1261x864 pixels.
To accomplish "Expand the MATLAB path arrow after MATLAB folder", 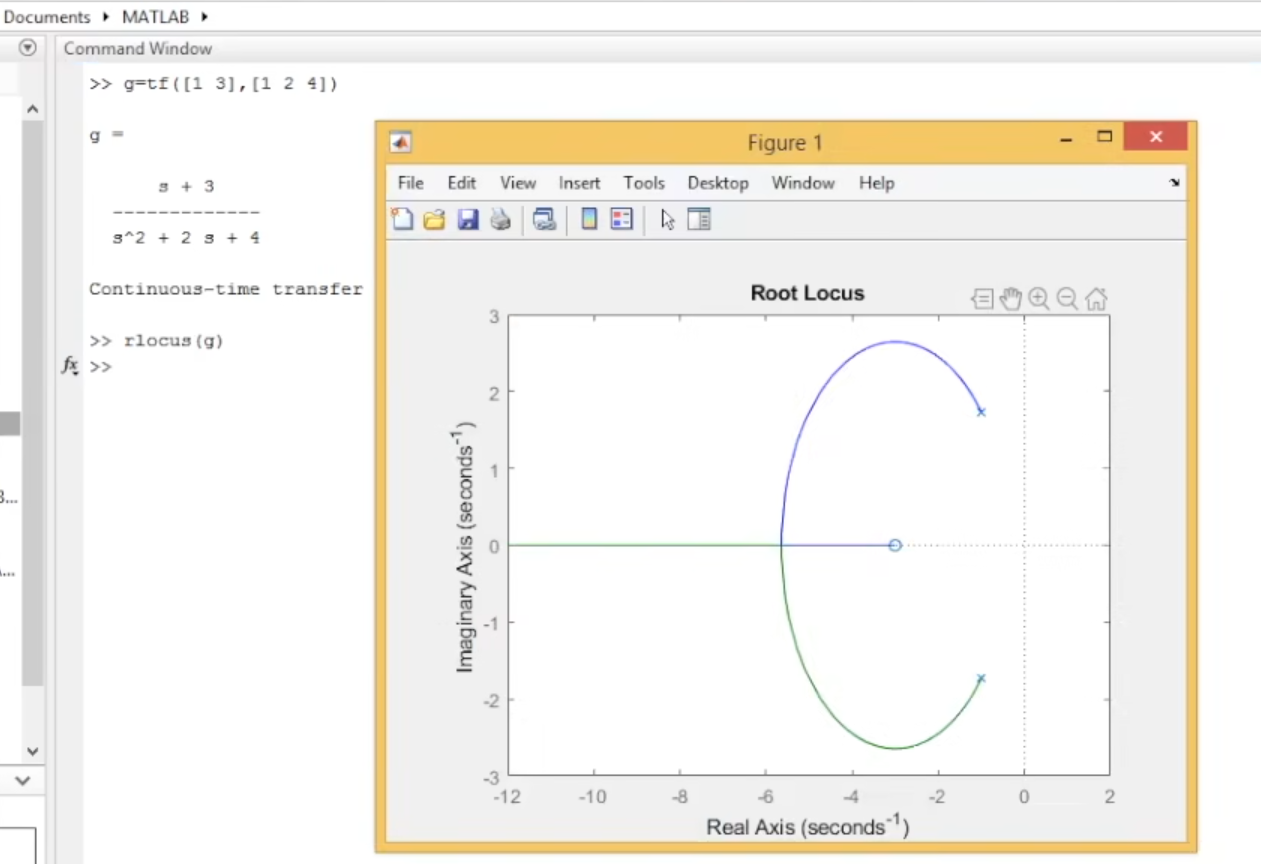I will (204, 17).
